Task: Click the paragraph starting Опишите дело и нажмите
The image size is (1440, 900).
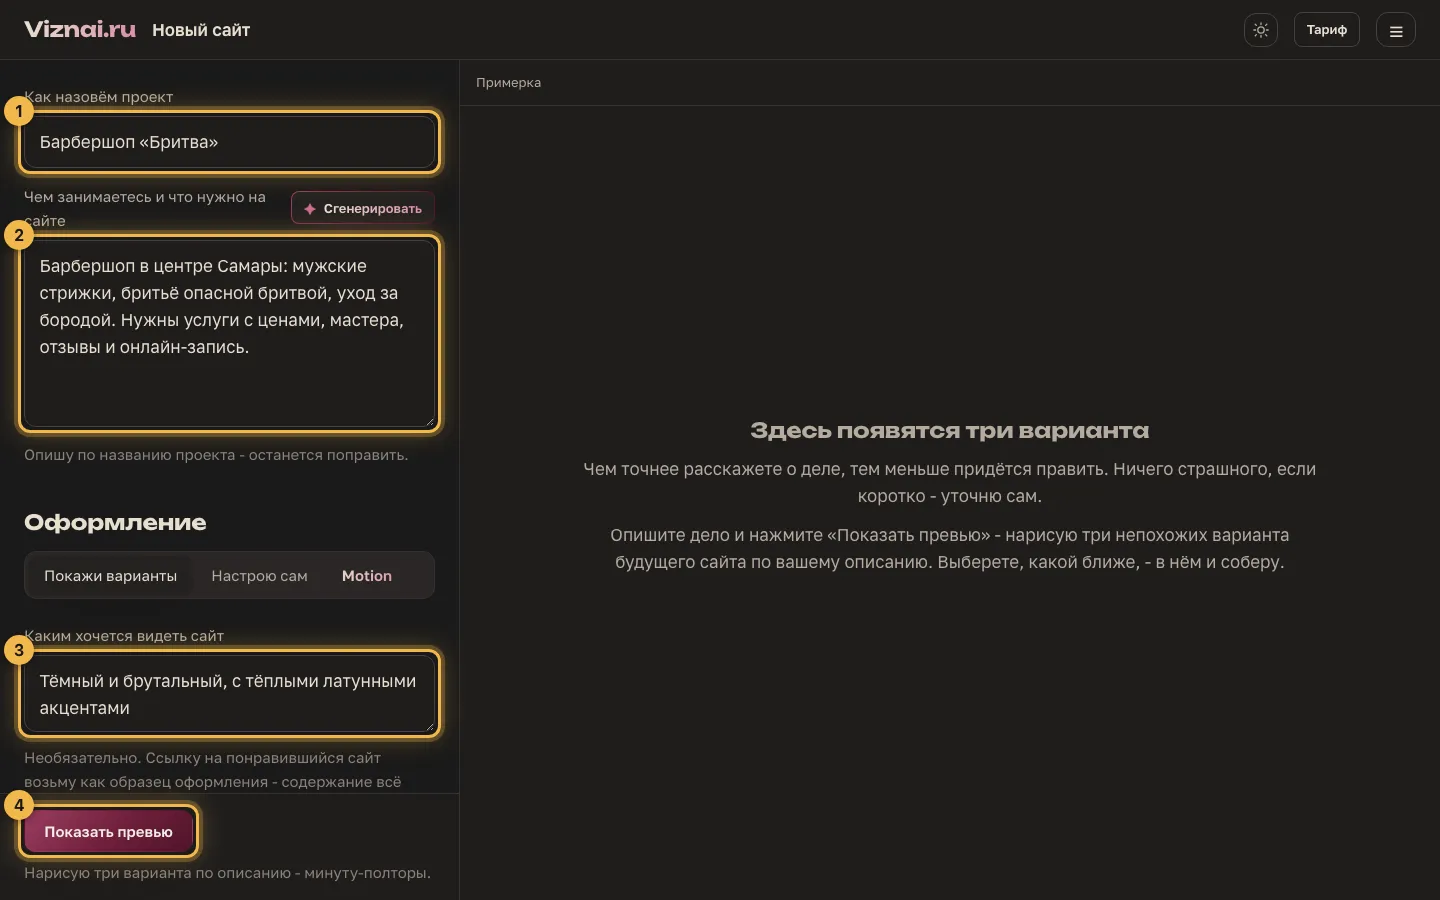Action: [950, 548]
